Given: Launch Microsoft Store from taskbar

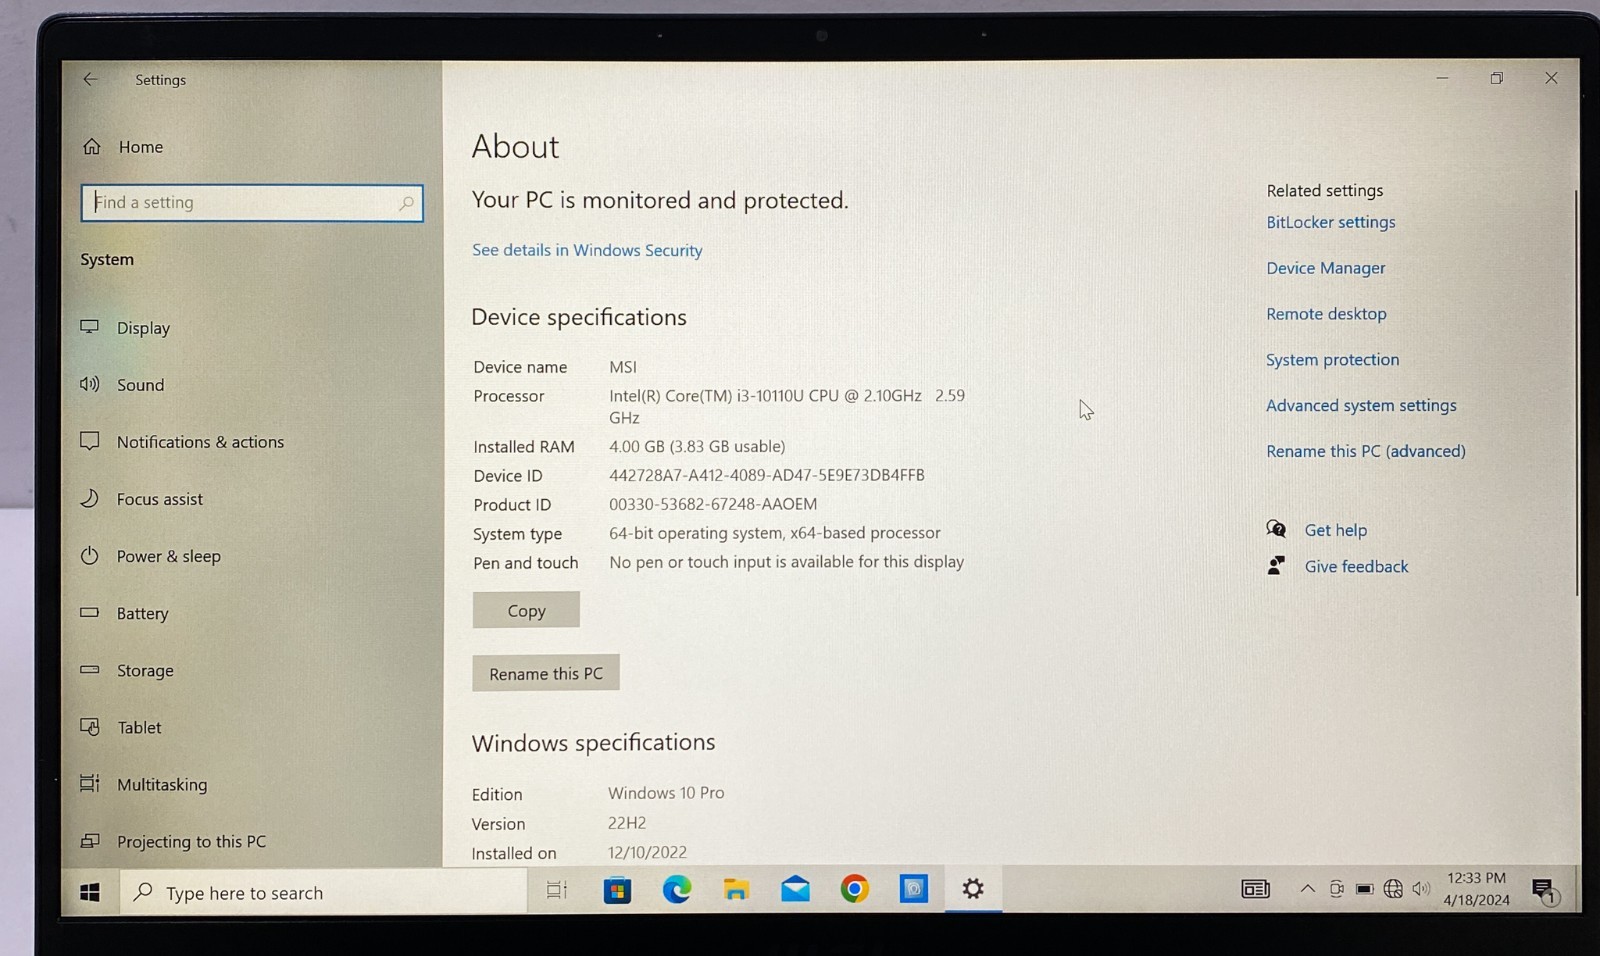Looking at the screenshot, I should pyautogui.click(x=617, y=890).
